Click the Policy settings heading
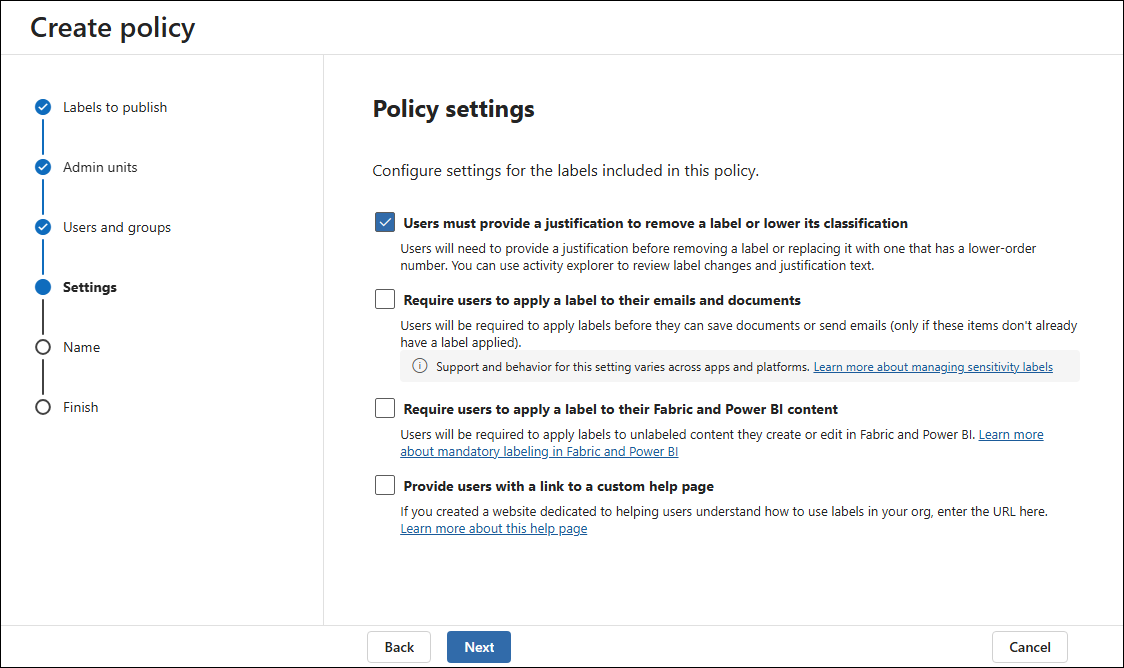This screenshot has height=668, width=1124. click(x=454, y=109)
